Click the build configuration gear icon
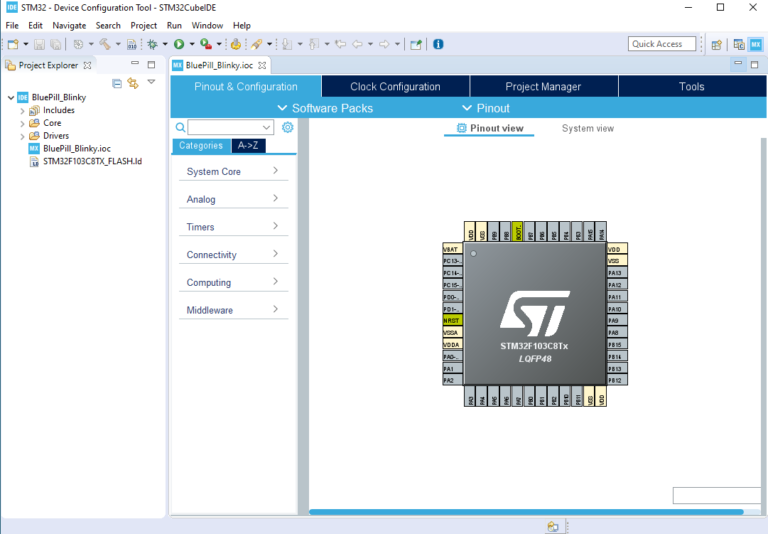Image resolution: width=768 pixels, height=534 pixels. [78, 45]
